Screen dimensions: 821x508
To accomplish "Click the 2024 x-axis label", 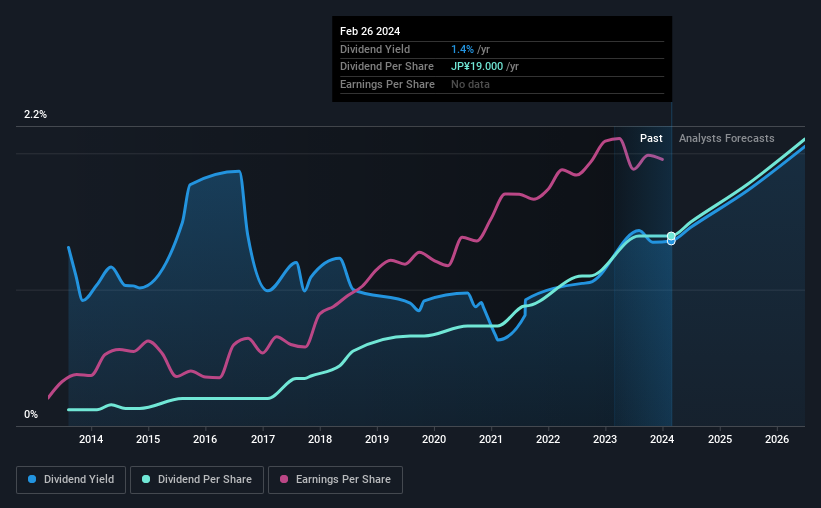I will 662,439.
